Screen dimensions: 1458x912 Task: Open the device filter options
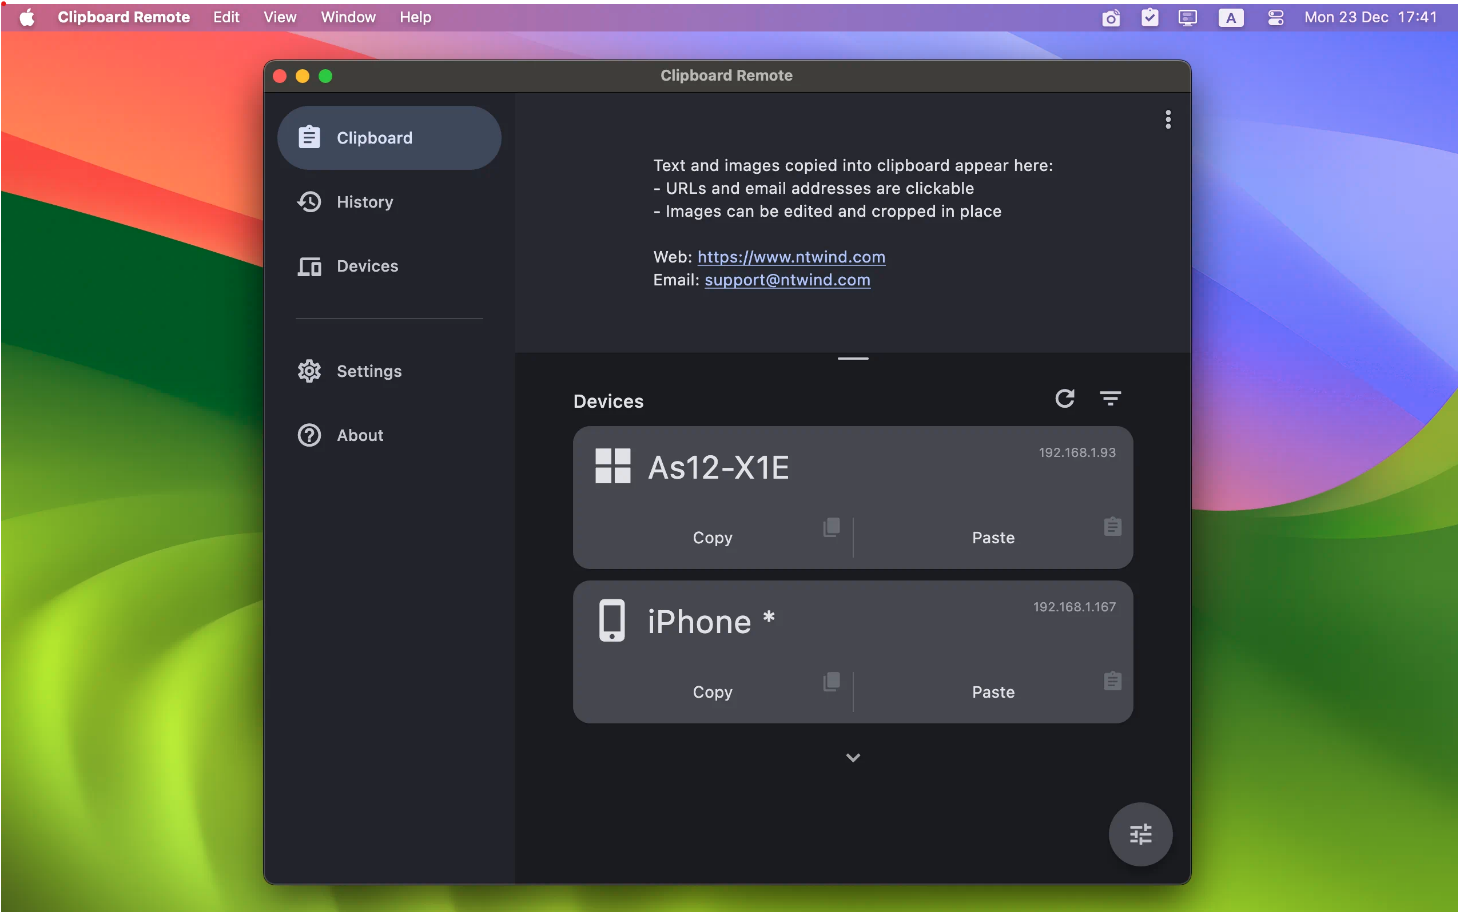(x=1110, y=399)
